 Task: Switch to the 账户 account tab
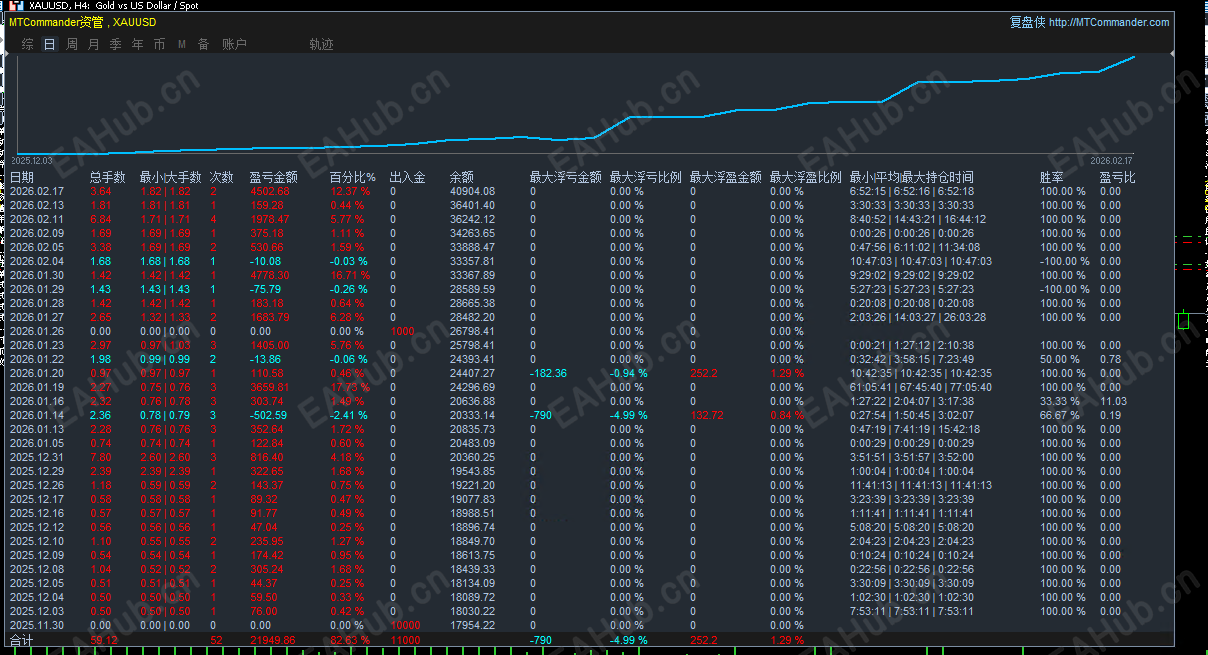[234, 44]
